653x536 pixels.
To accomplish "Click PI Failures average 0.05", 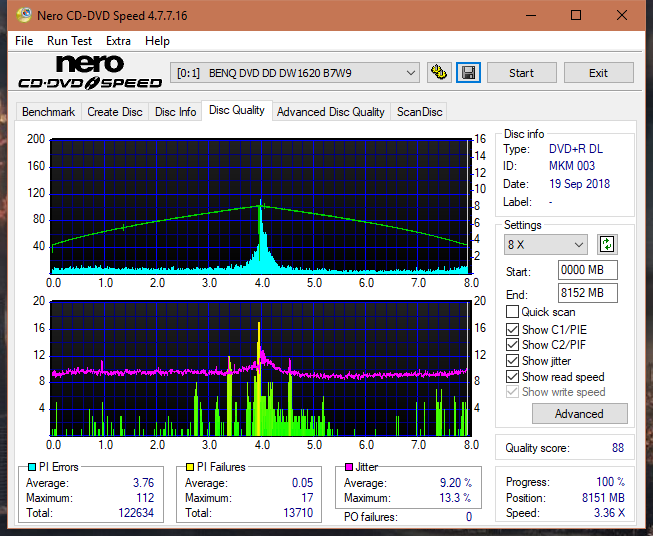I will (302, 483).
